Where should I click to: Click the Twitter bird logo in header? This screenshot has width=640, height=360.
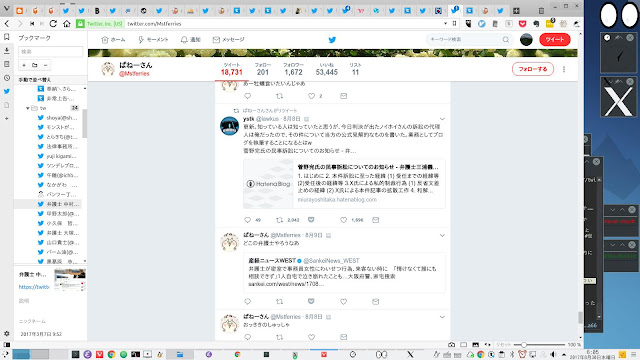332,40
